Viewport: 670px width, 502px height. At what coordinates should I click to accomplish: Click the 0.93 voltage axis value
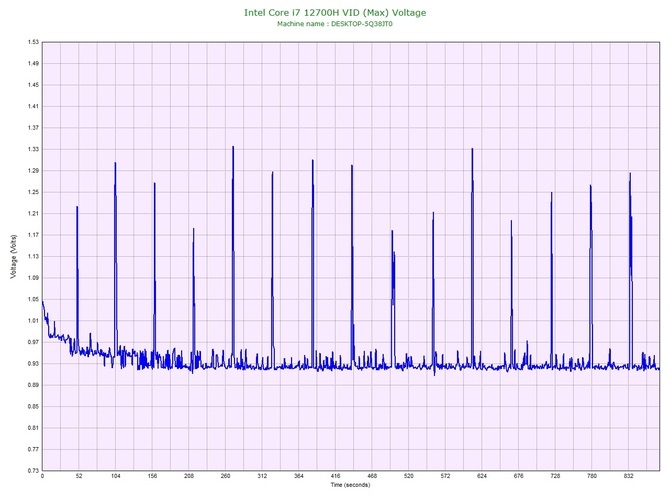point(33,364)
